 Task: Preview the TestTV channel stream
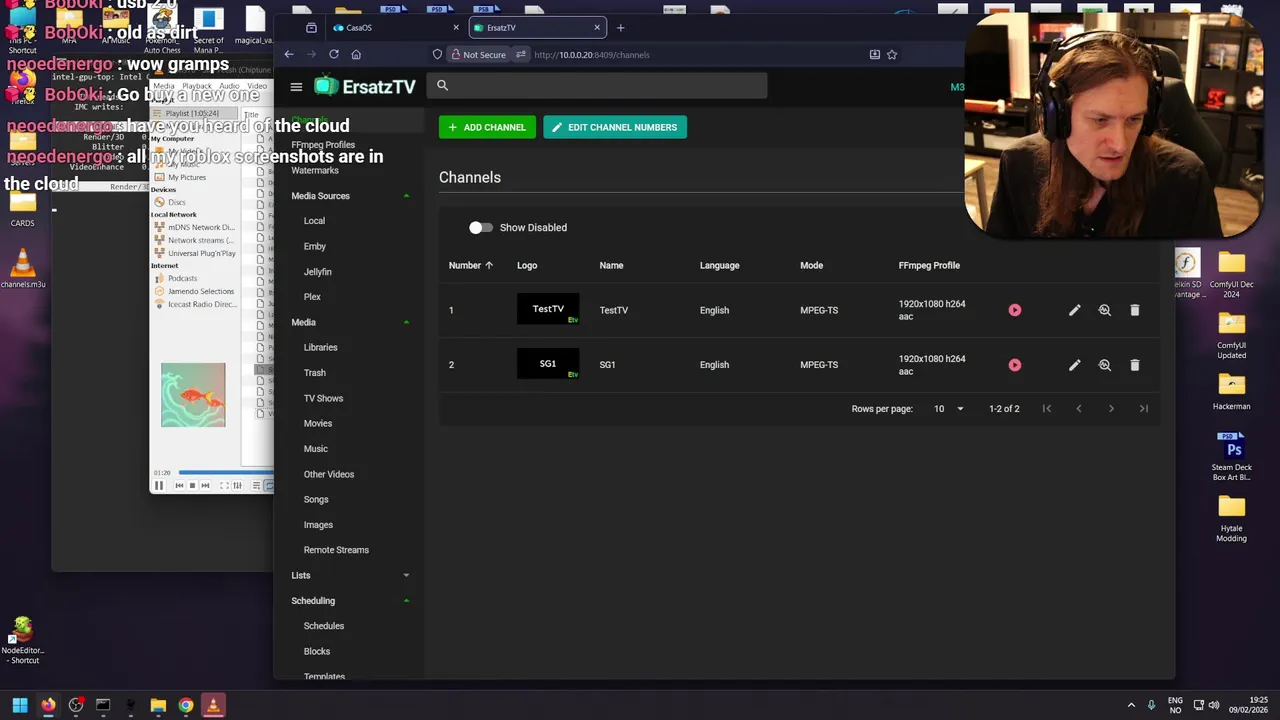[1015, 310]
